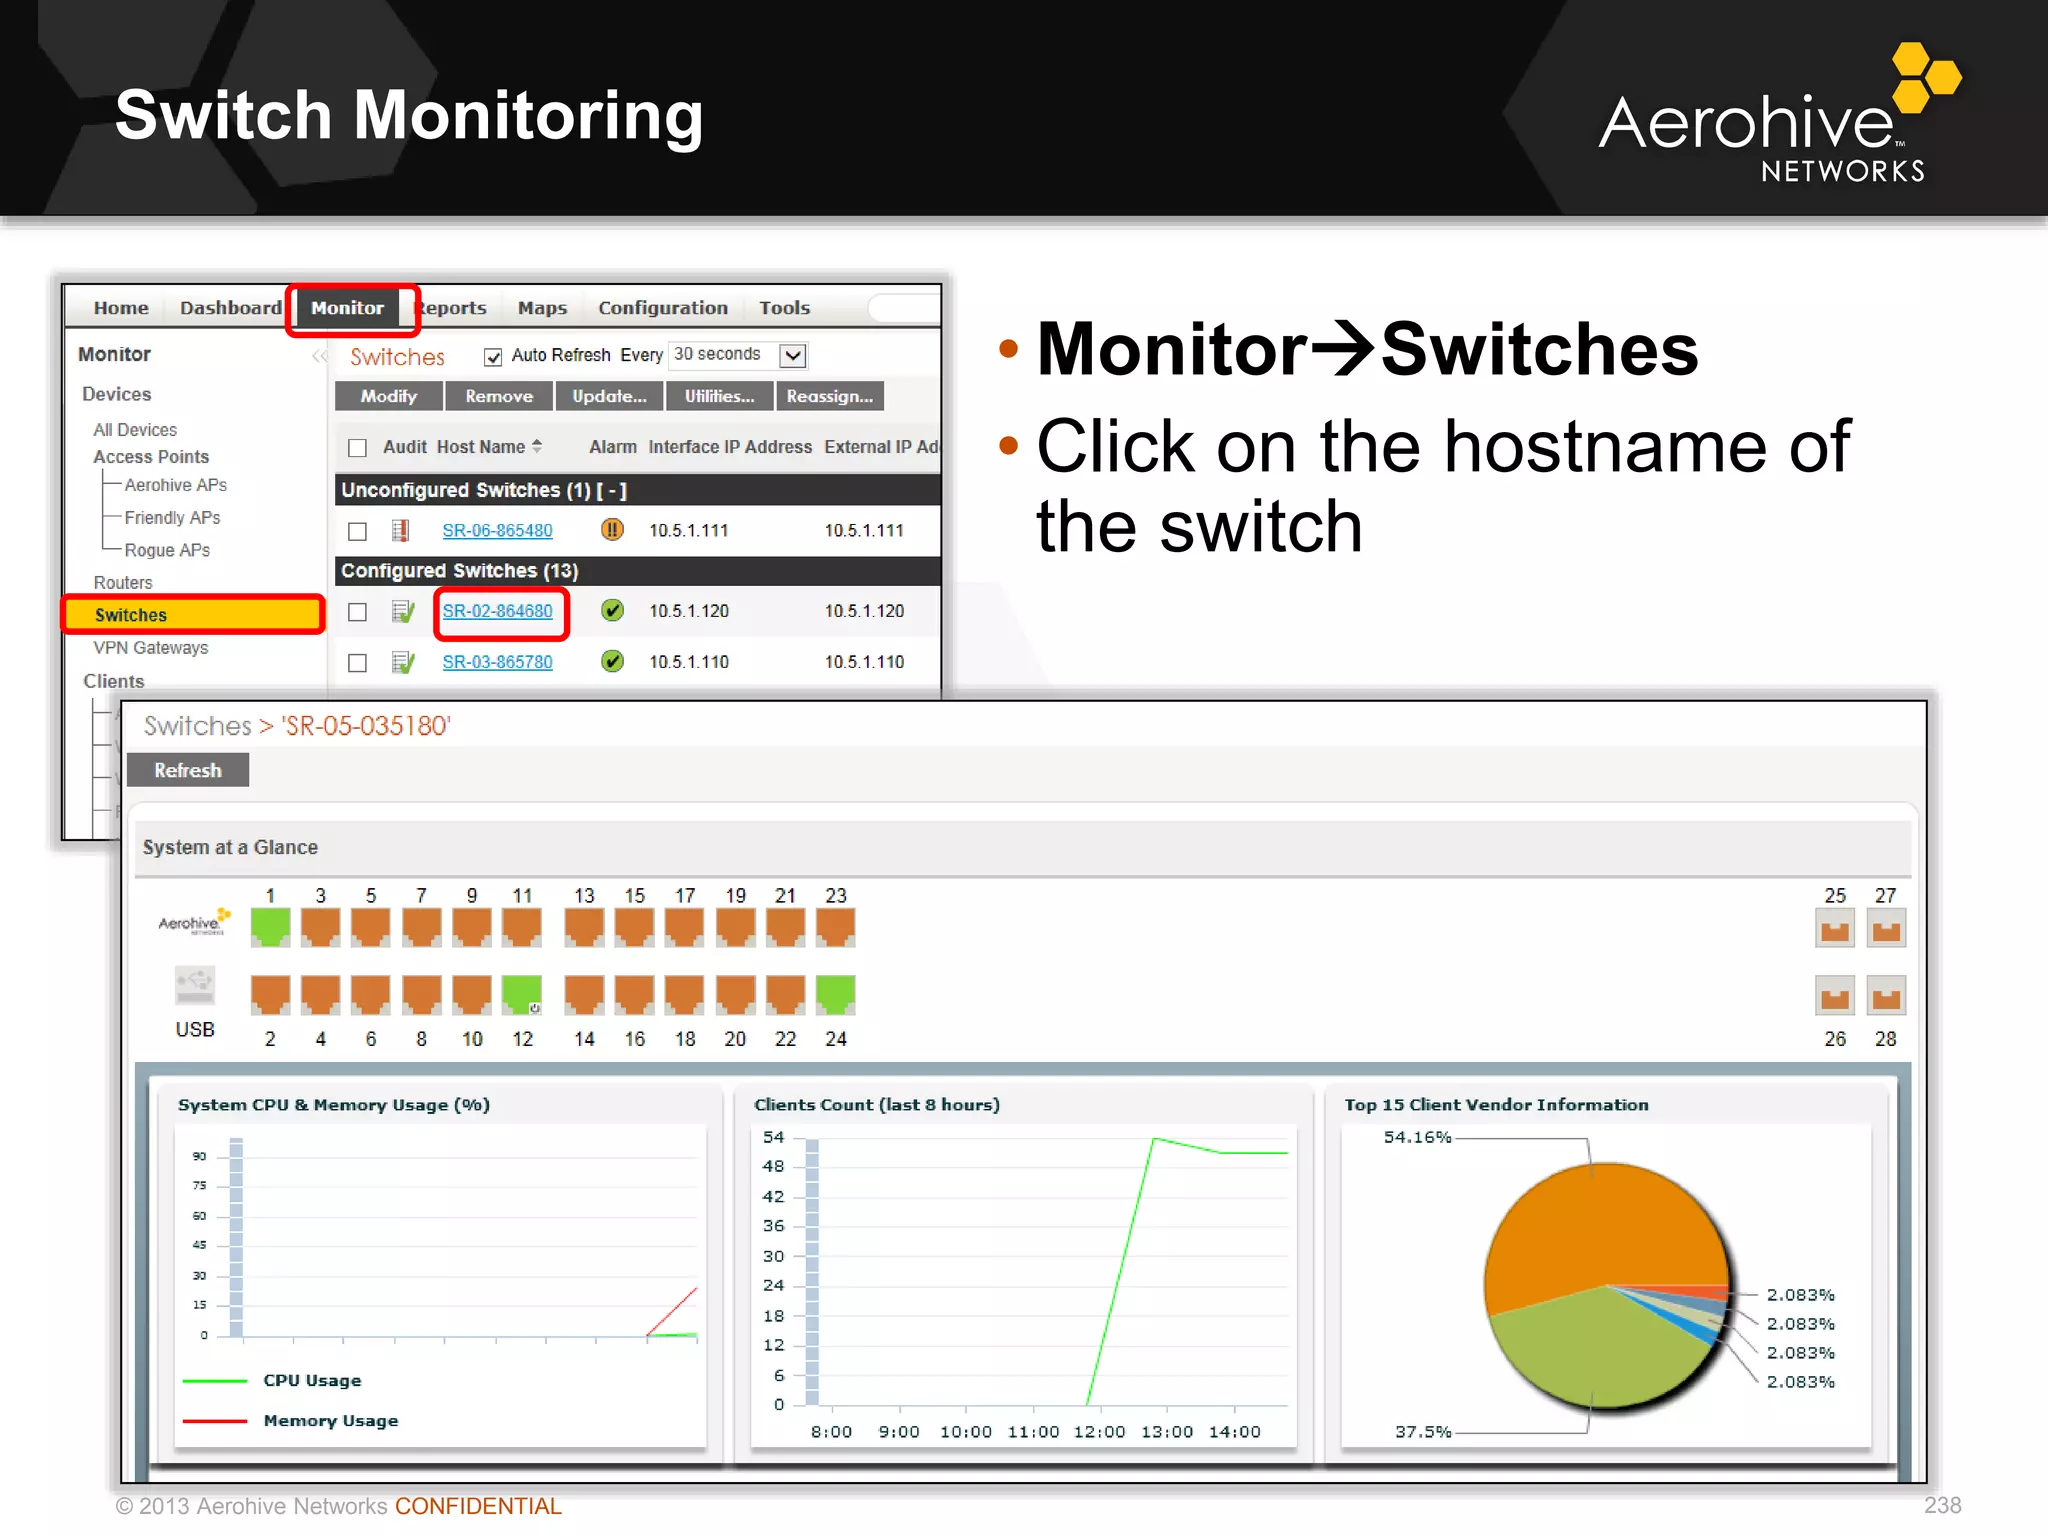
Task: Click switch port 3 icon
Action: (x=320, y=927)
